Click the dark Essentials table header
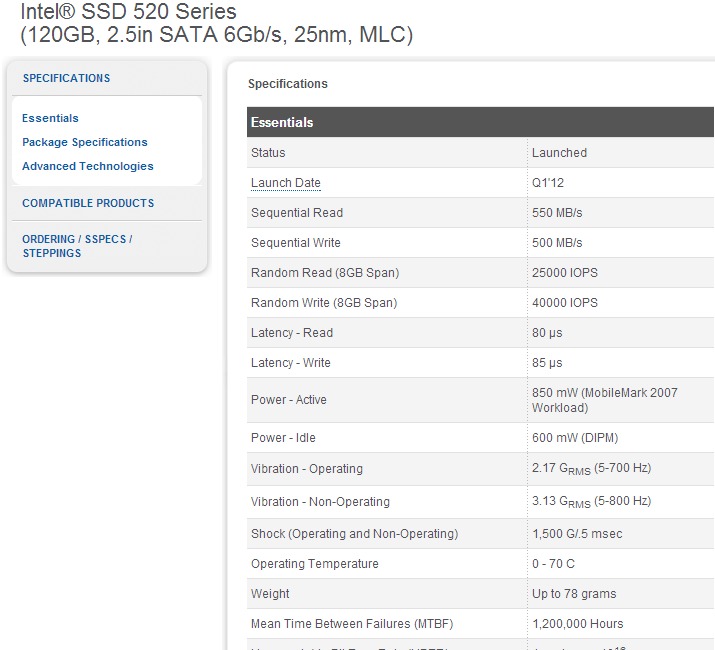 click(x=282, y=122)
